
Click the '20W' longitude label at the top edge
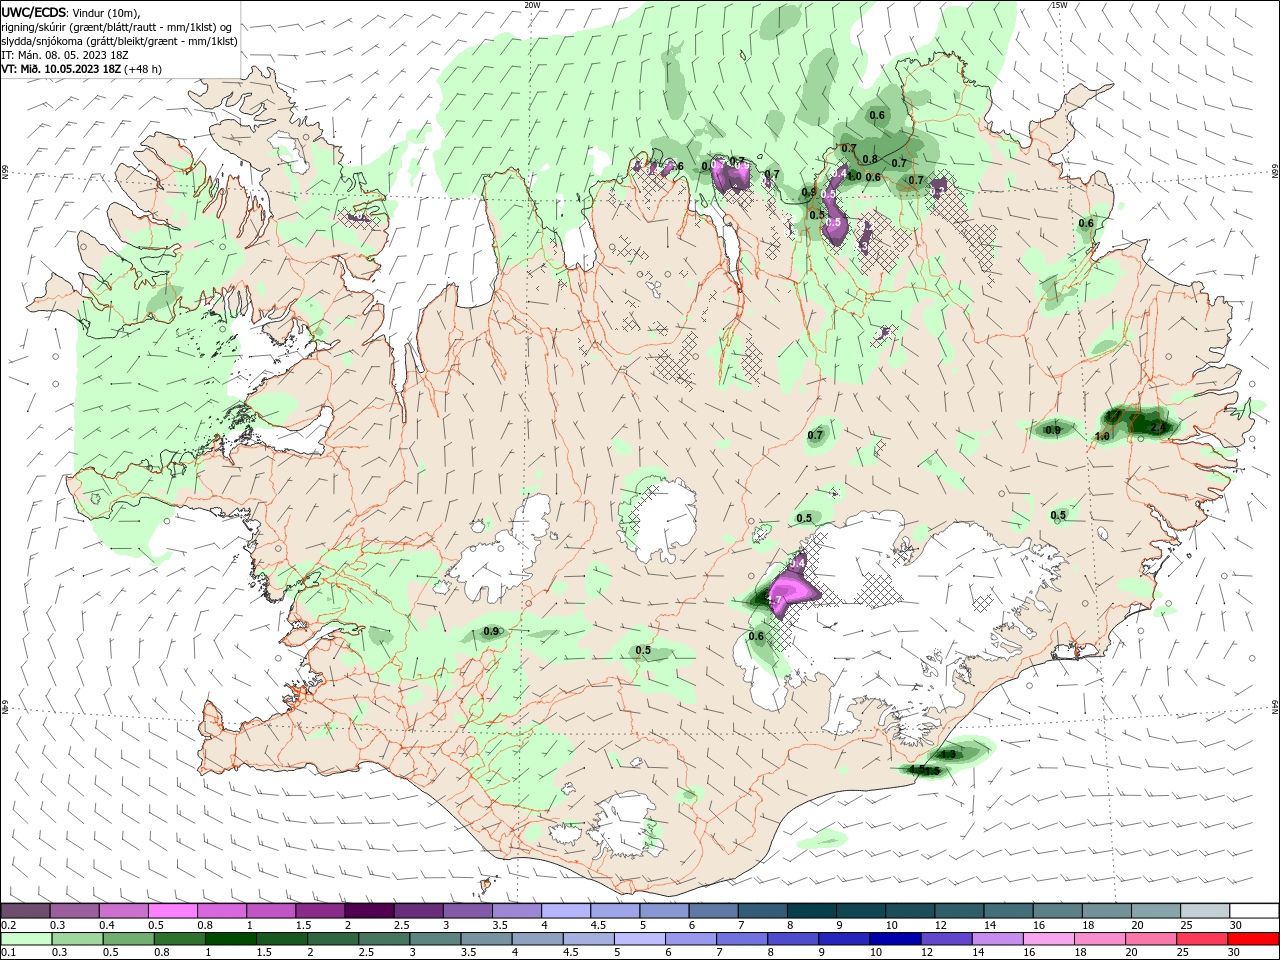[x=532, y=5]
